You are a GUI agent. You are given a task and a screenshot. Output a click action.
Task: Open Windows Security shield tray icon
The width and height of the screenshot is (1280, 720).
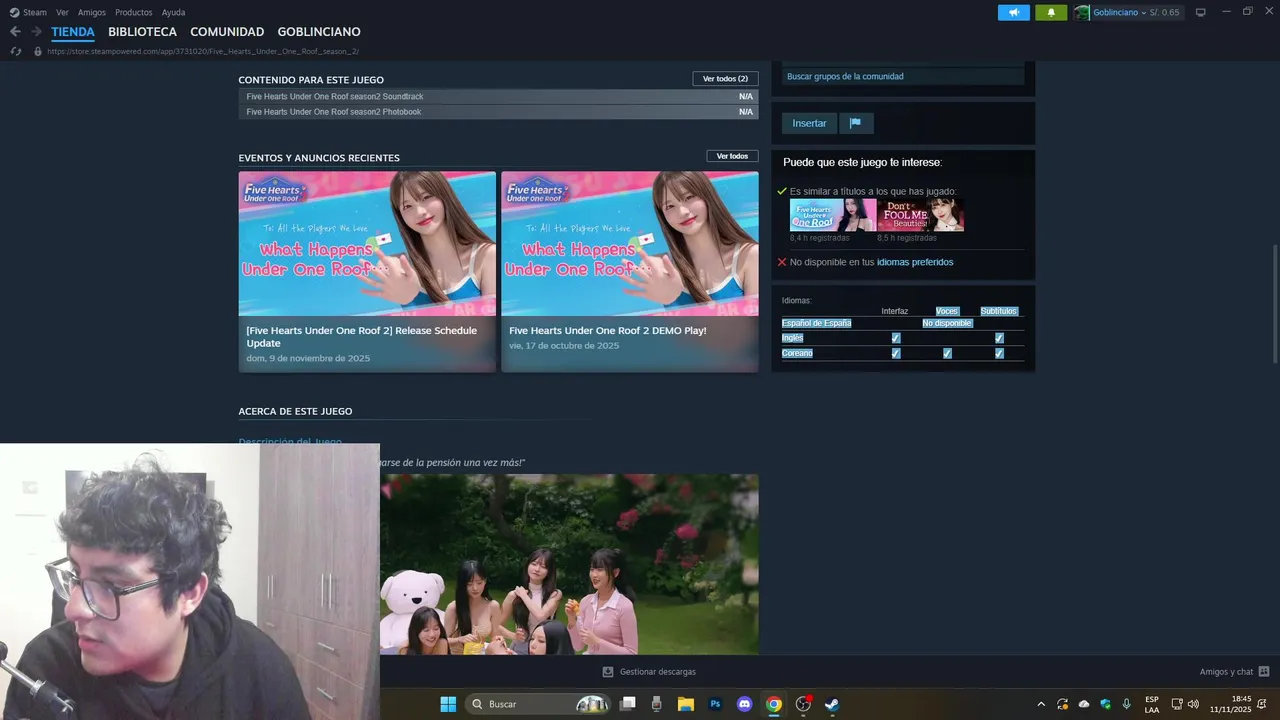coord(1105,704)
